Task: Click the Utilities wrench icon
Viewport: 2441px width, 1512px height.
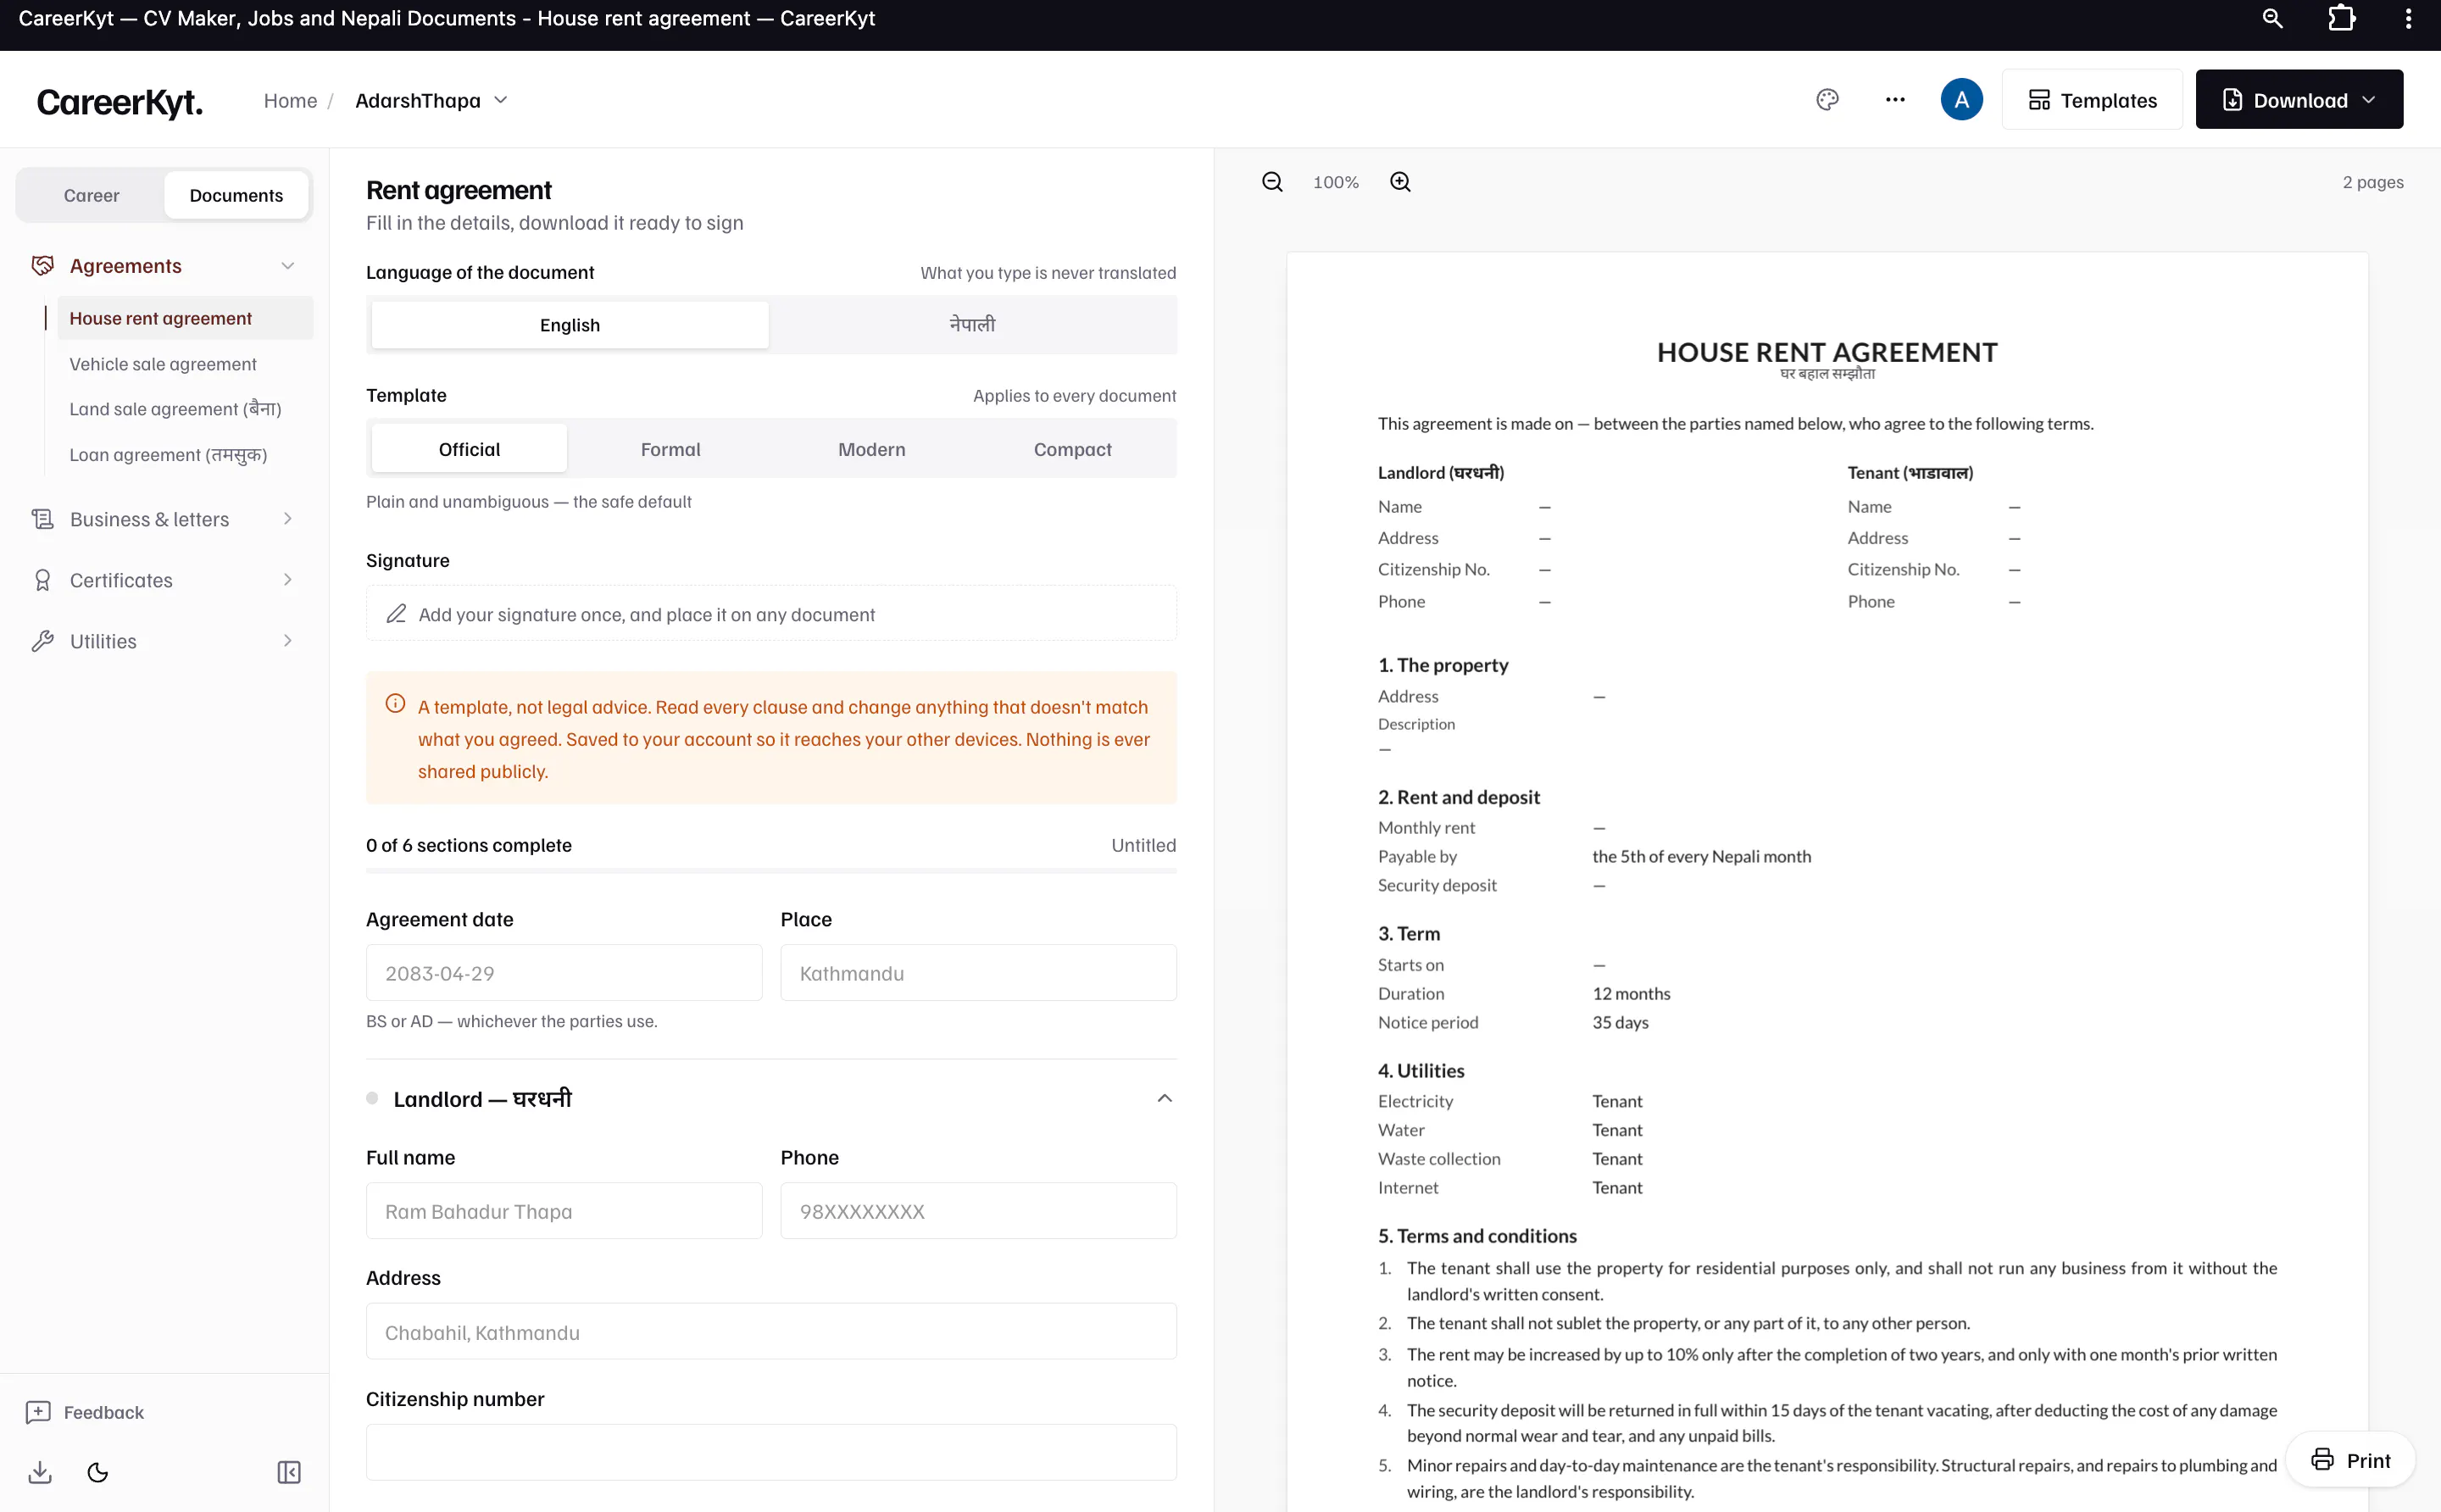Action: [42, 641]
